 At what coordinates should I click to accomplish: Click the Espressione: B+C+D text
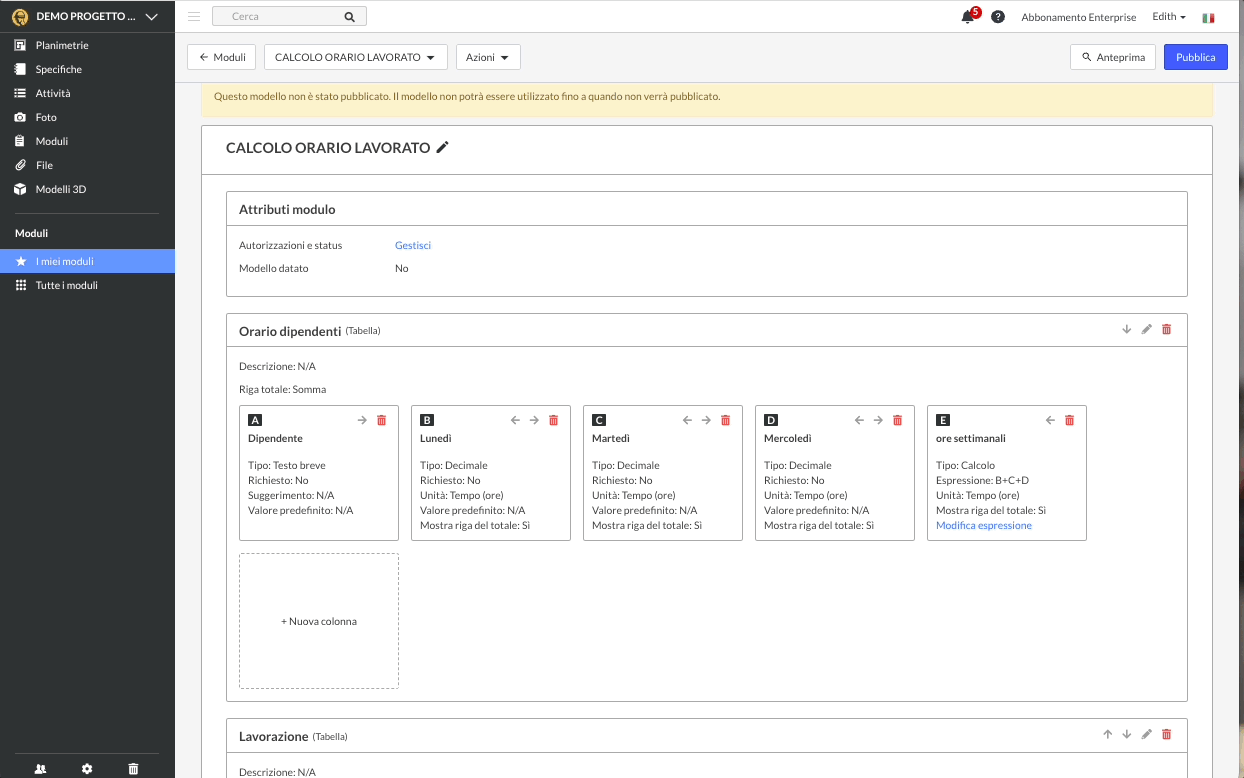982,480
